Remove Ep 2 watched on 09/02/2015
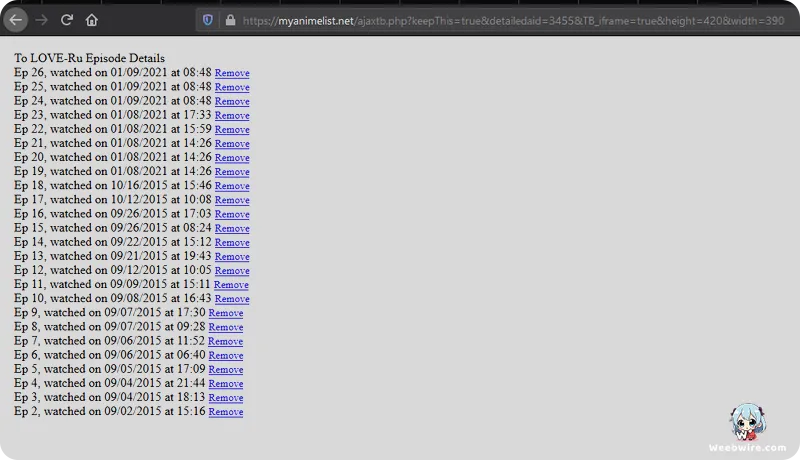 coord(226,412)
